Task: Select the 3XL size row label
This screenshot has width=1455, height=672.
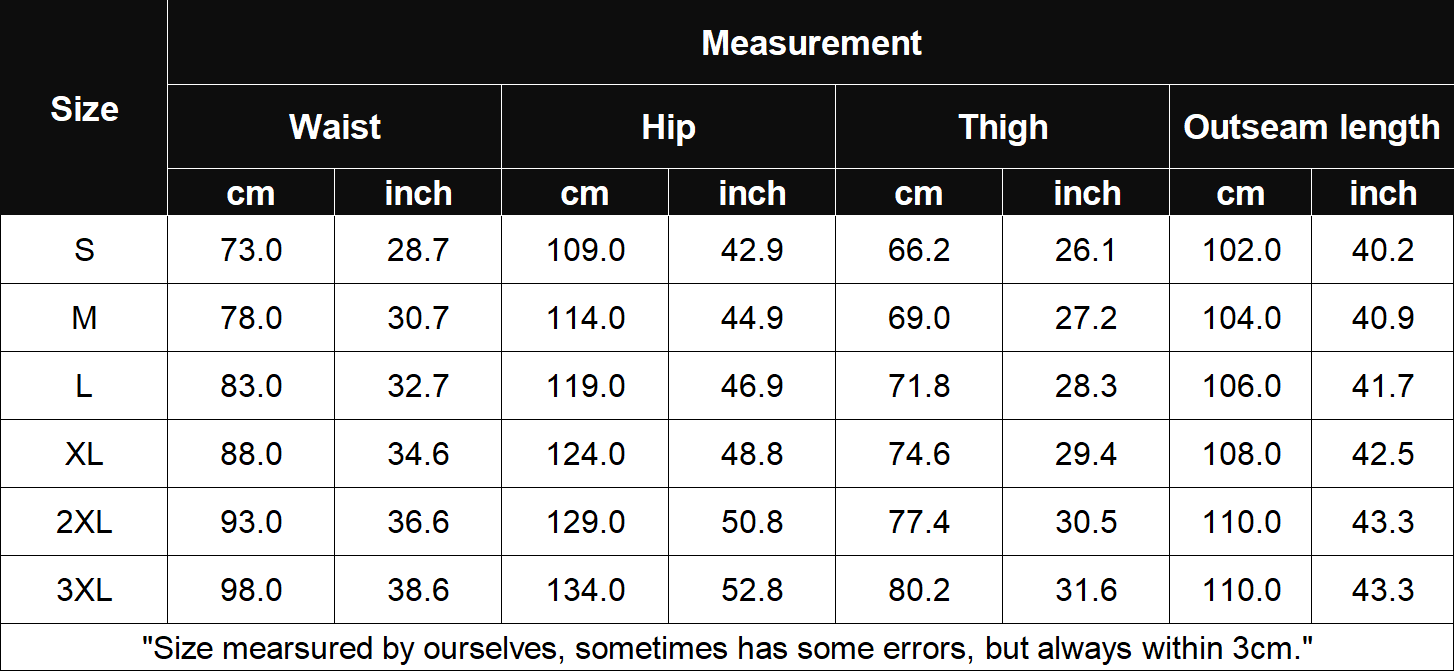Action: tap(84, 590)
